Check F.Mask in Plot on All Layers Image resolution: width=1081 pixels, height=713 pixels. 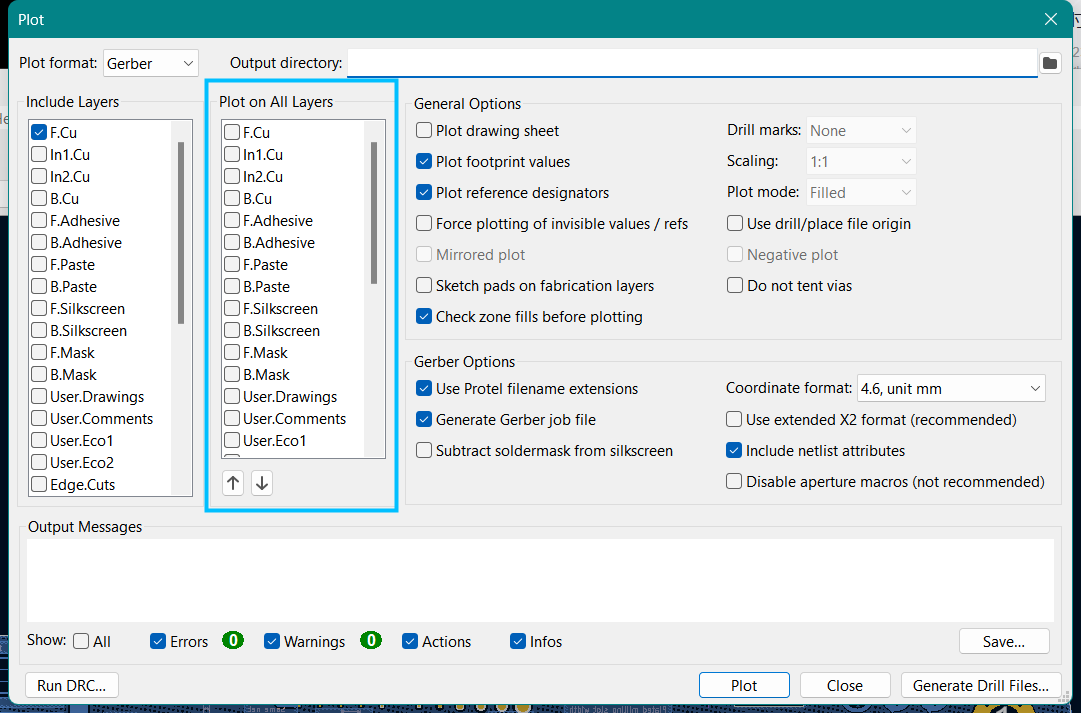click(x=232, y=353)
